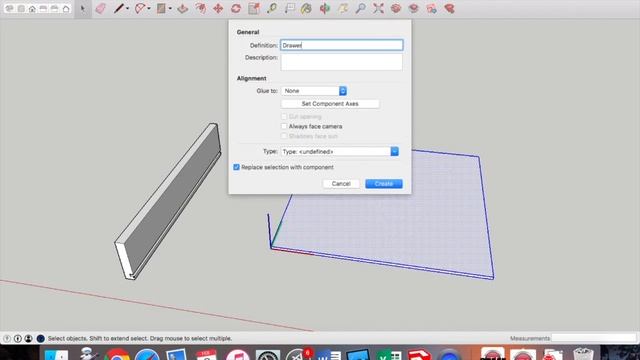640x360 pixels.
Task: Expand the Shape tool dropdown arrow
Action: tap(170, 9)
